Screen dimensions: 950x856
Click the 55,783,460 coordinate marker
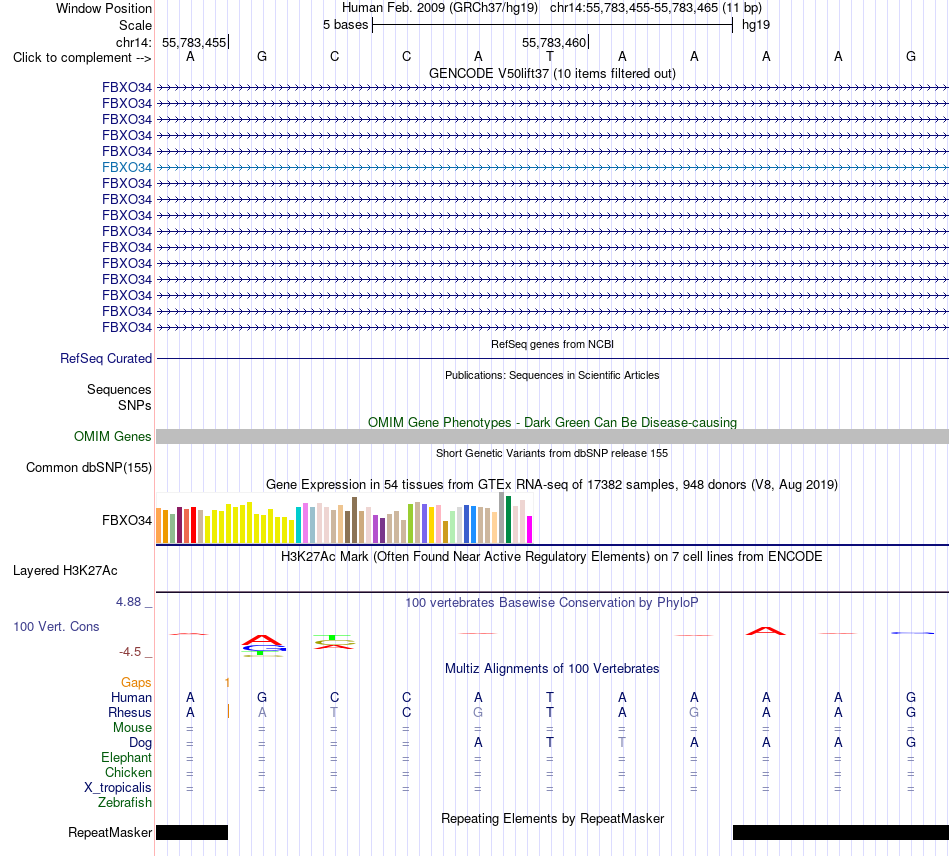tap(554, 42)
